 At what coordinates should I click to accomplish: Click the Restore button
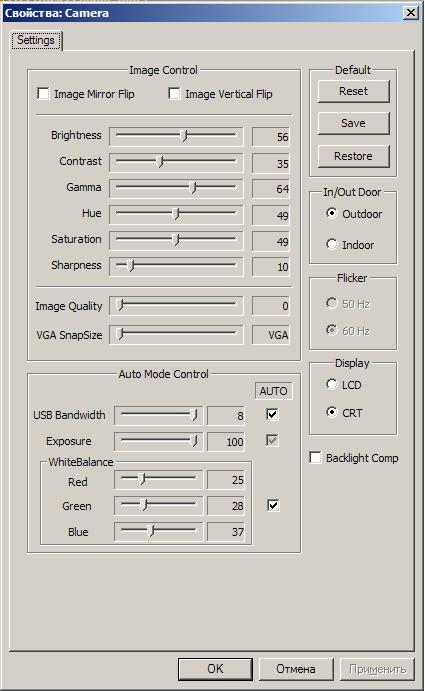point(354,156)
